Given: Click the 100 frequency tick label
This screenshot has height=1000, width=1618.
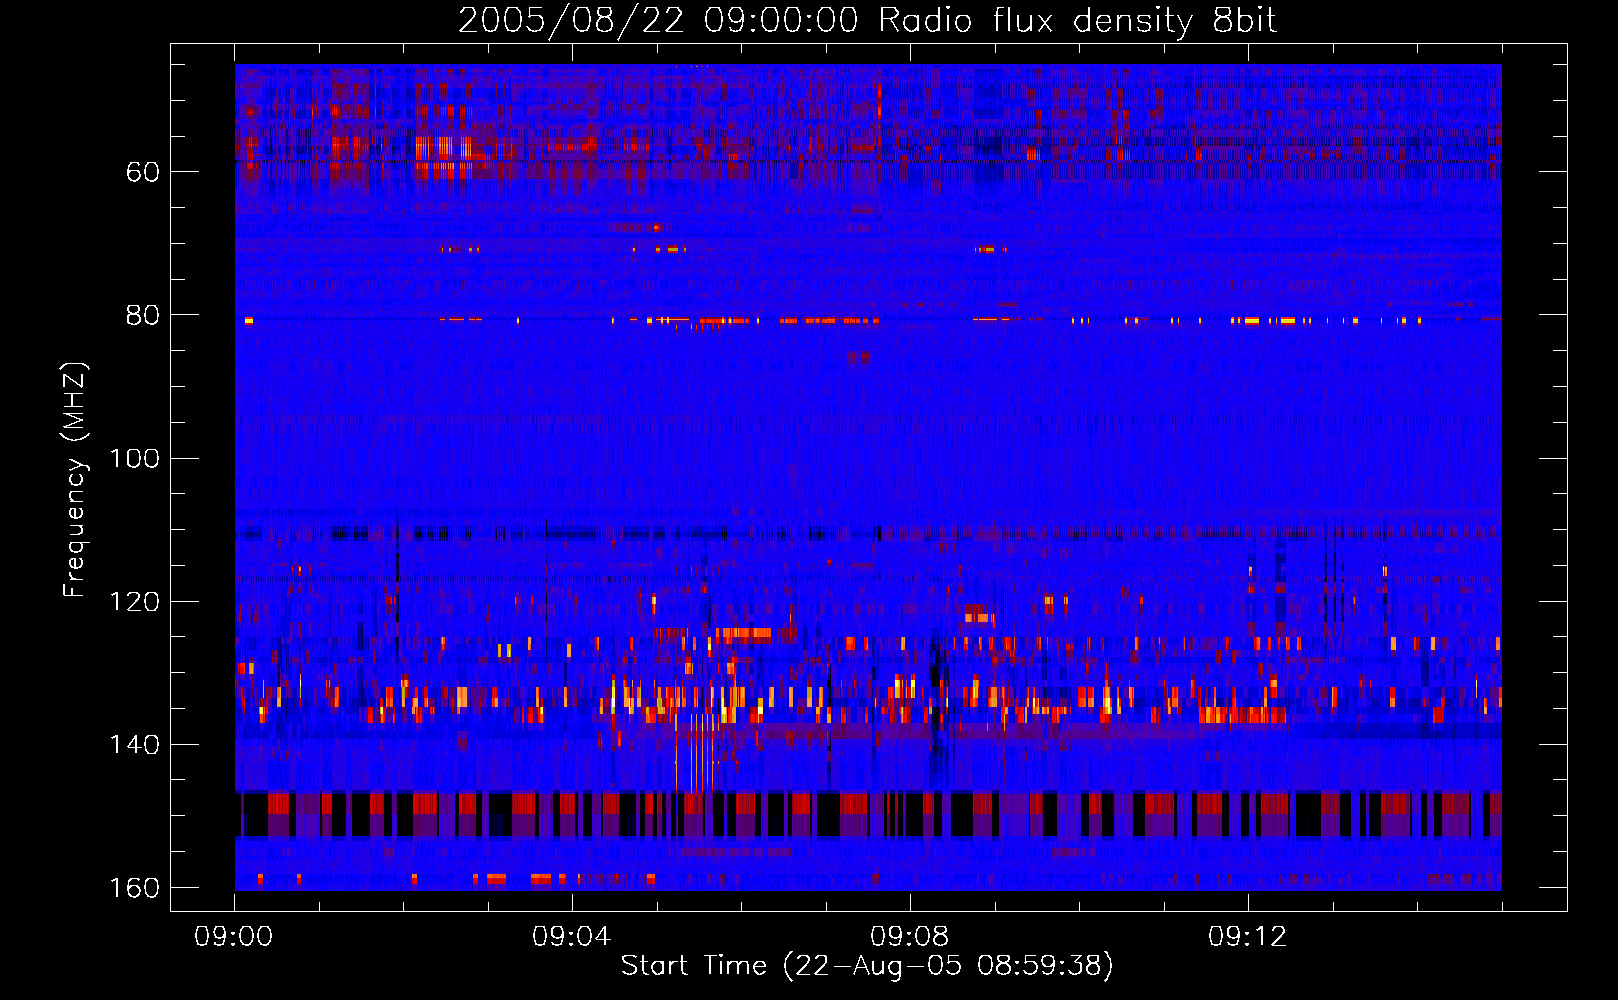Looking at the screenshot, I should click(135, 459).
